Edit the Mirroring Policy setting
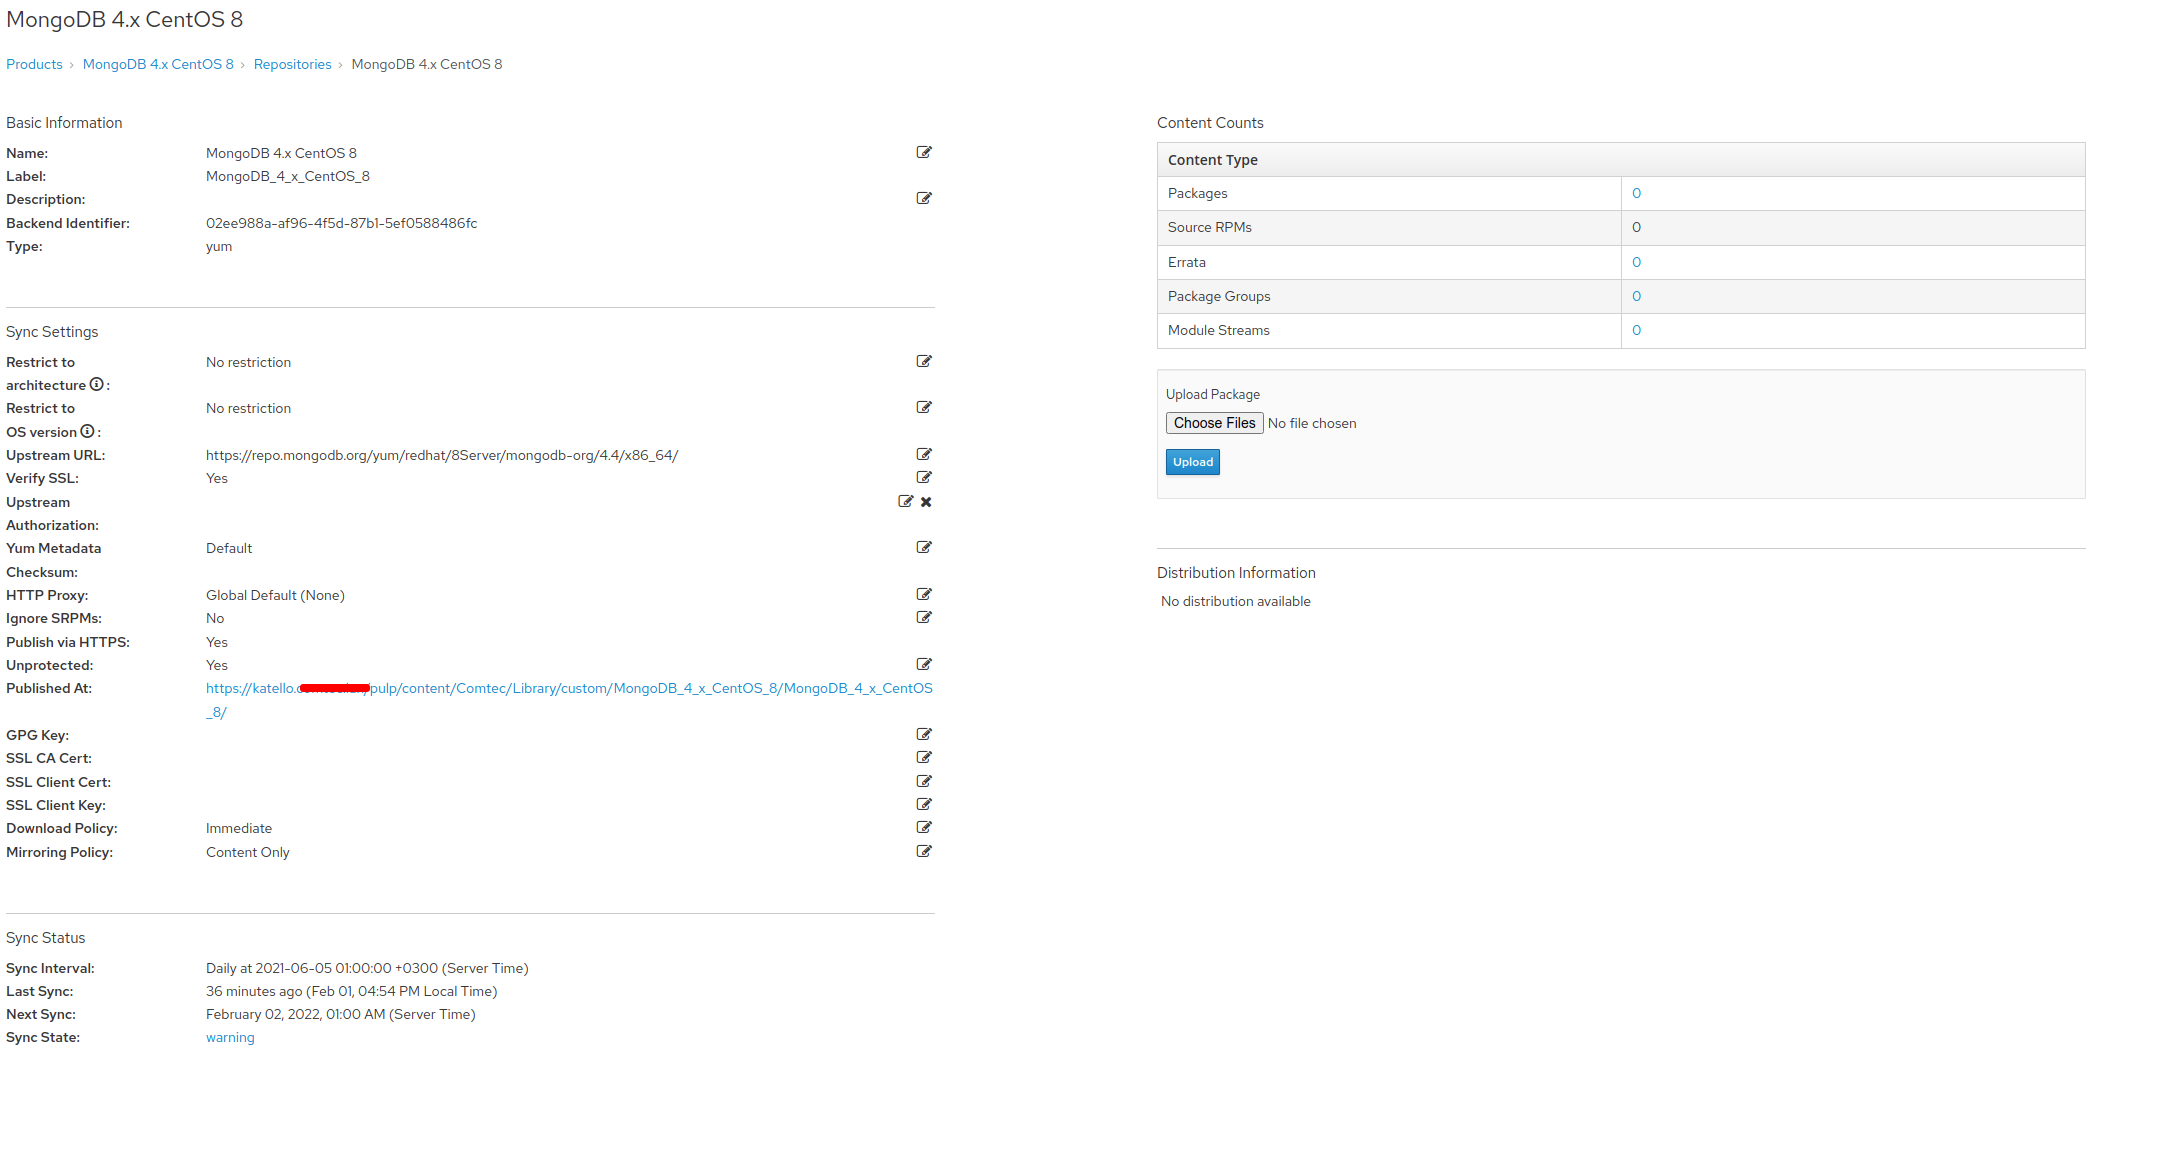 tap(924, 851)
